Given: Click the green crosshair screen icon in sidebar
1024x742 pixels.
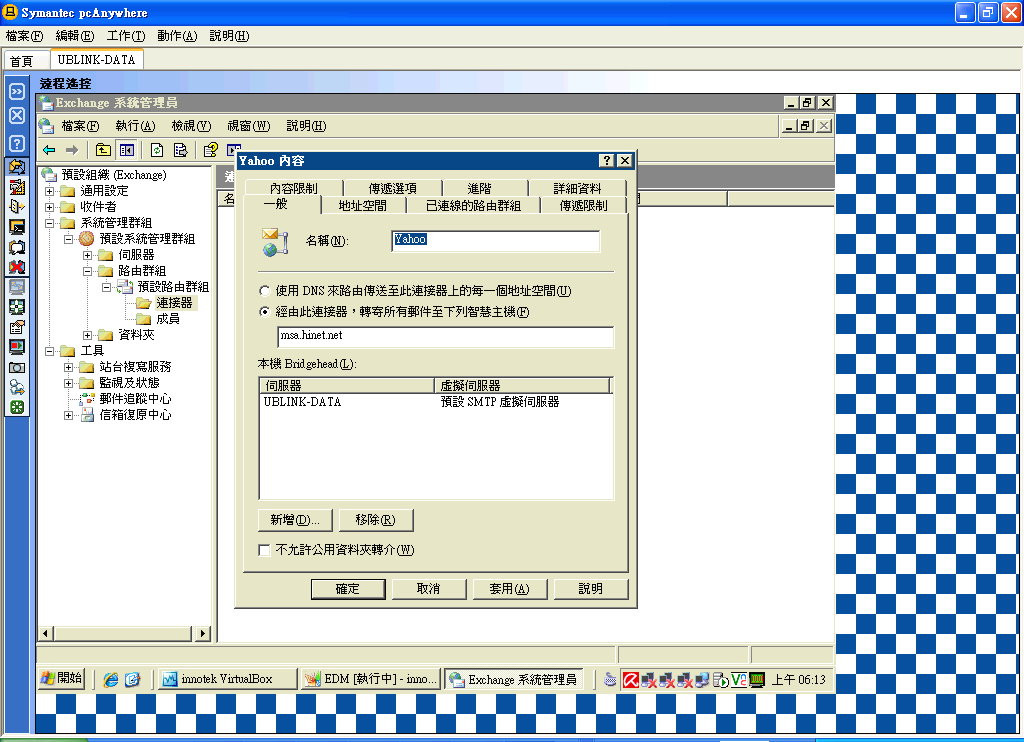Looking at the screenshot, I should (x=17, y=307).
